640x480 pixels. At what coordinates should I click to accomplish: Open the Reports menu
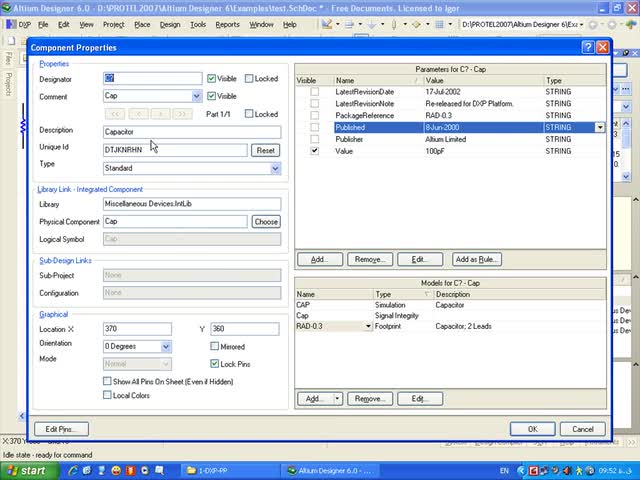coord(227,24)
